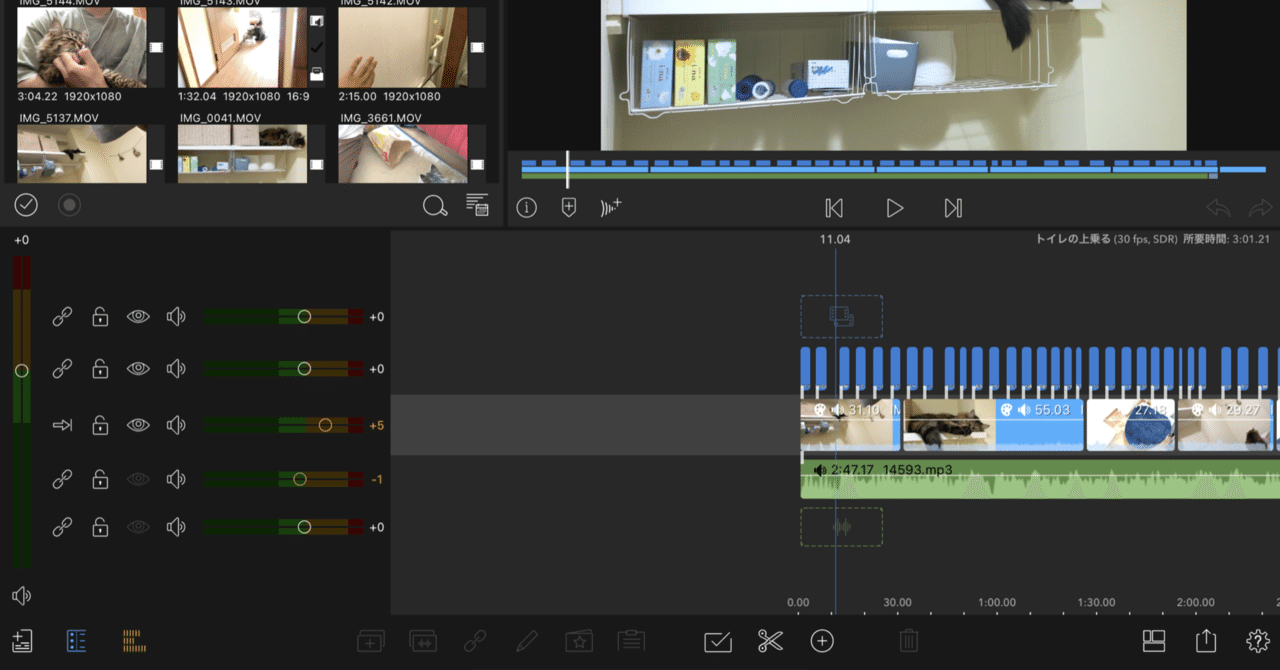Open the add media library icon
Image resolution: width=1280 pixels, height=670 pixels.
click(22, 641)
